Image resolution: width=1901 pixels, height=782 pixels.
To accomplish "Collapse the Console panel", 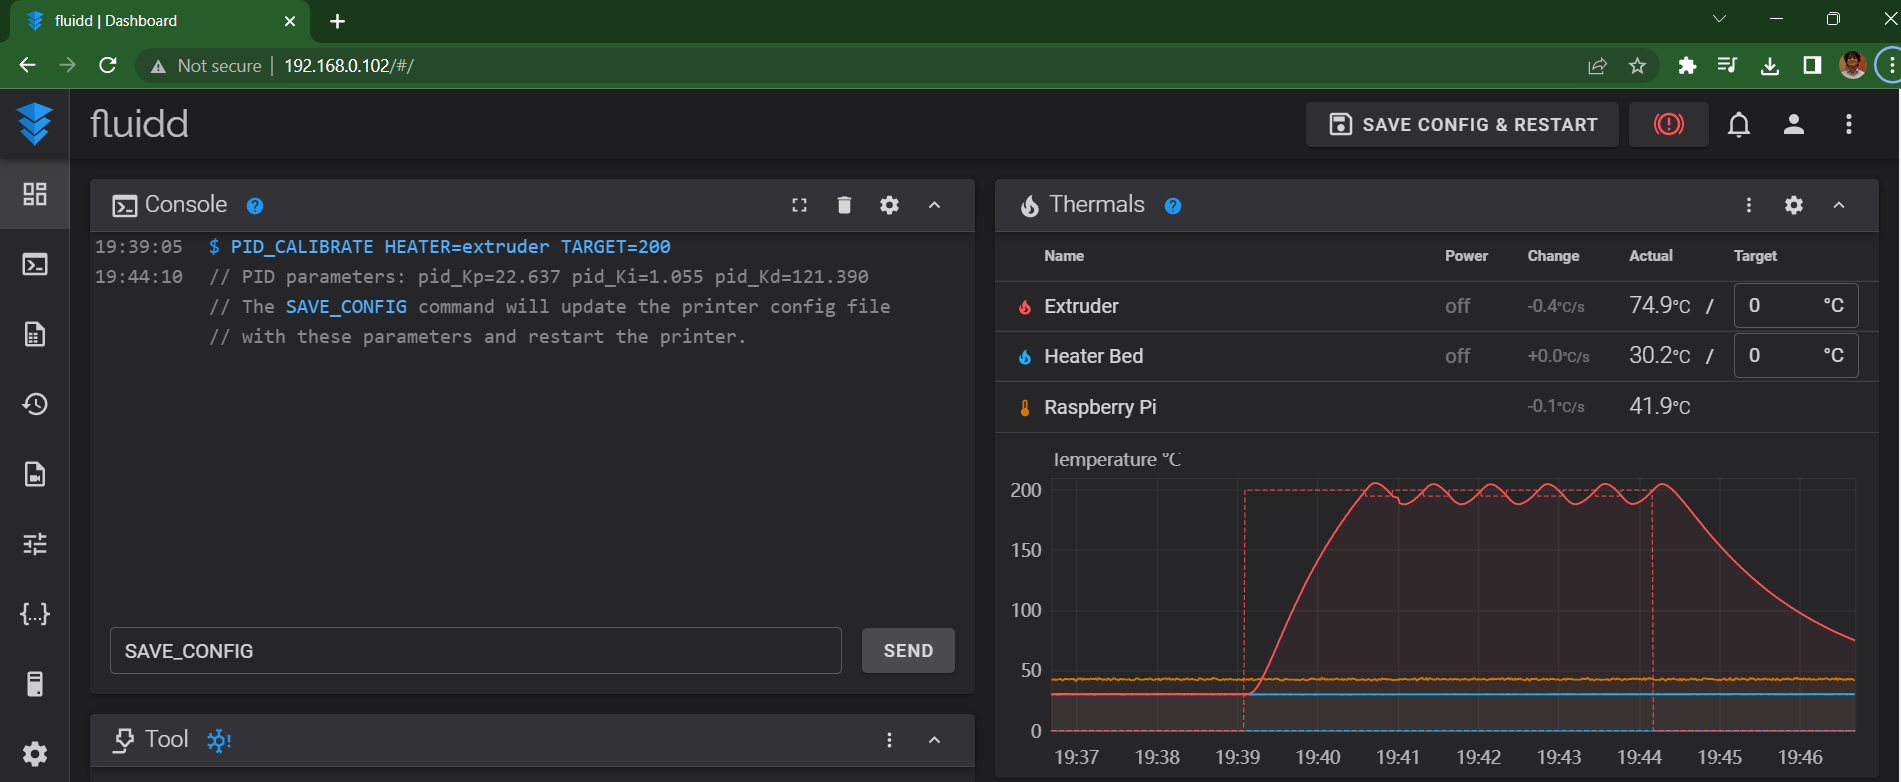I will click(934, 205).
